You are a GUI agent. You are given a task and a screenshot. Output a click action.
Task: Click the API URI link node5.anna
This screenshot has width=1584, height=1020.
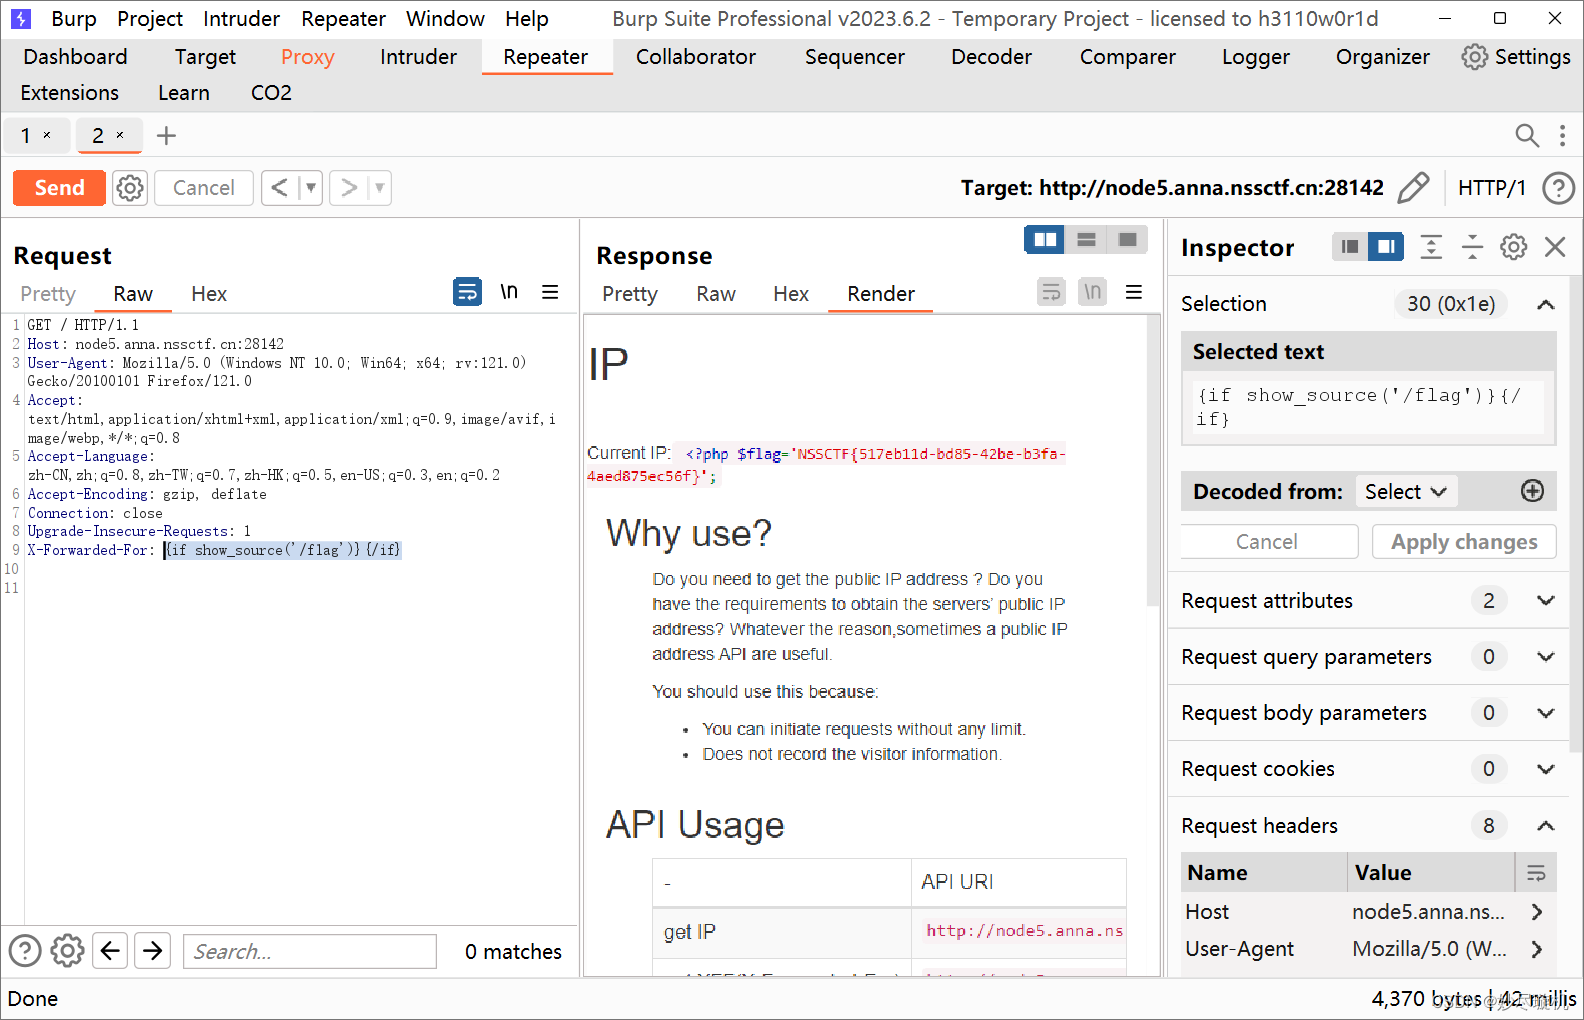point(1024,931)
